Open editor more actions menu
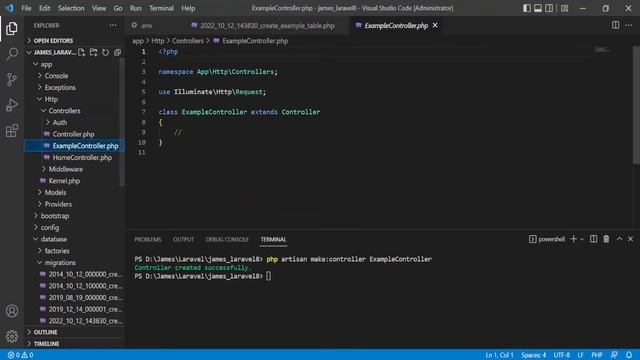The height and width of the screenshot is (360, 640). pyautogui.click(x=629, y=25)
